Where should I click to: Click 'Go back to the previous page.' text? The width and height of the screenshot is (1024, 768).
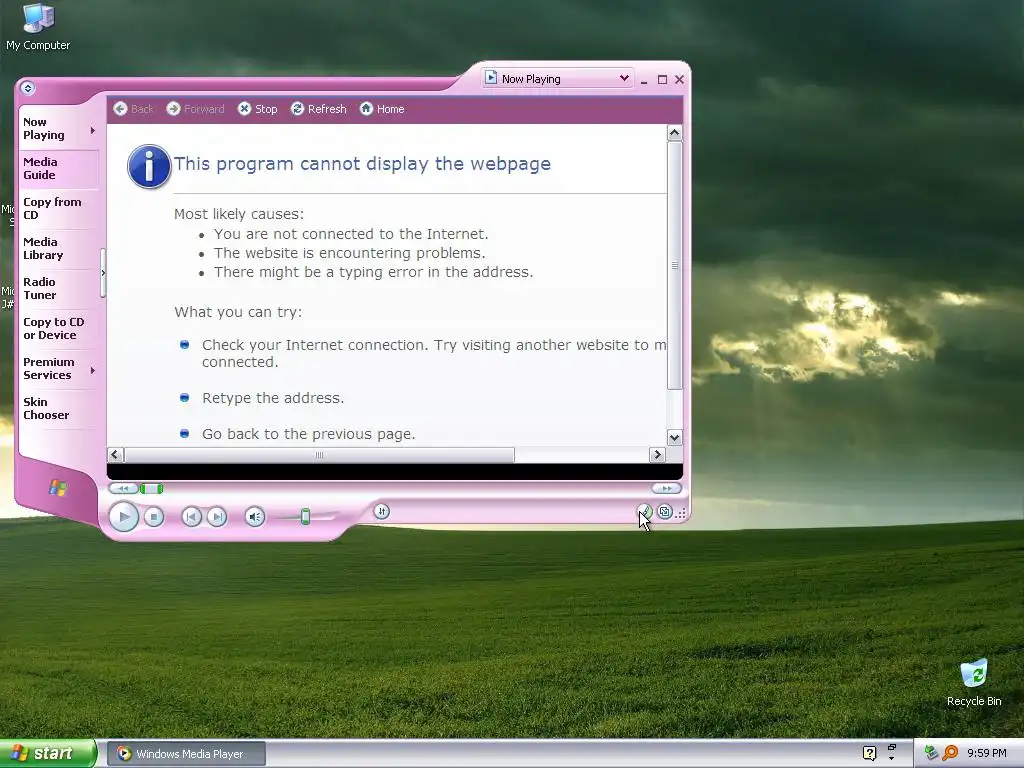tap(308, 434)
